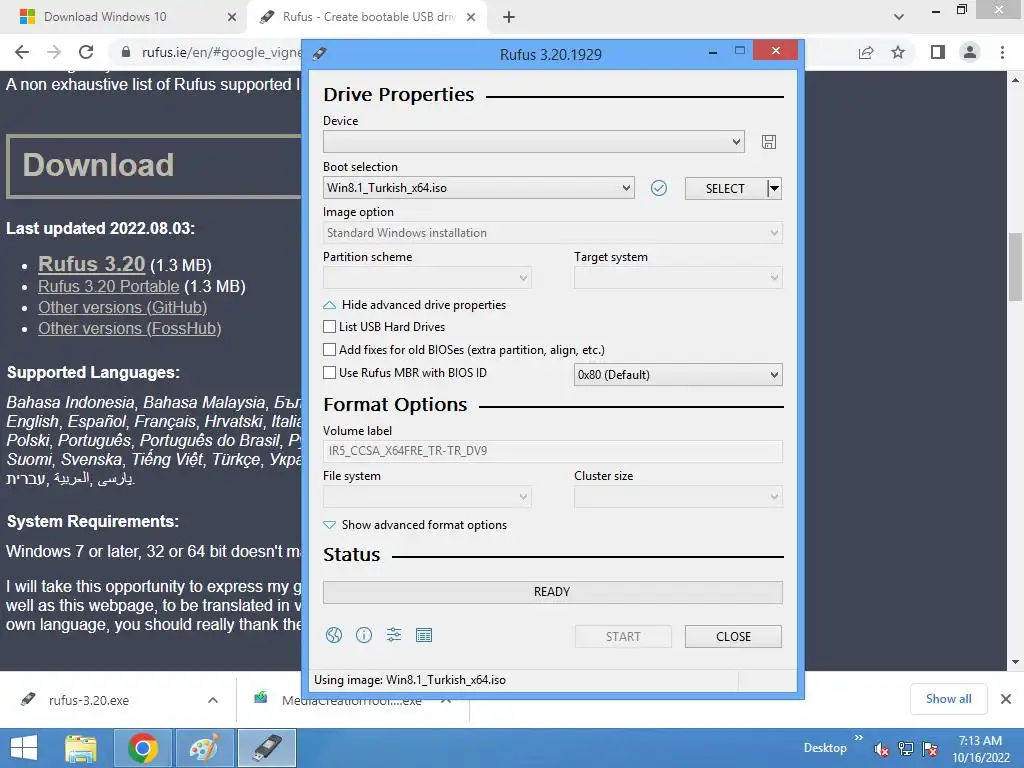Open the Rufus 3.20 download link
Screen dimensions: 1024x768
pos(91,264)
